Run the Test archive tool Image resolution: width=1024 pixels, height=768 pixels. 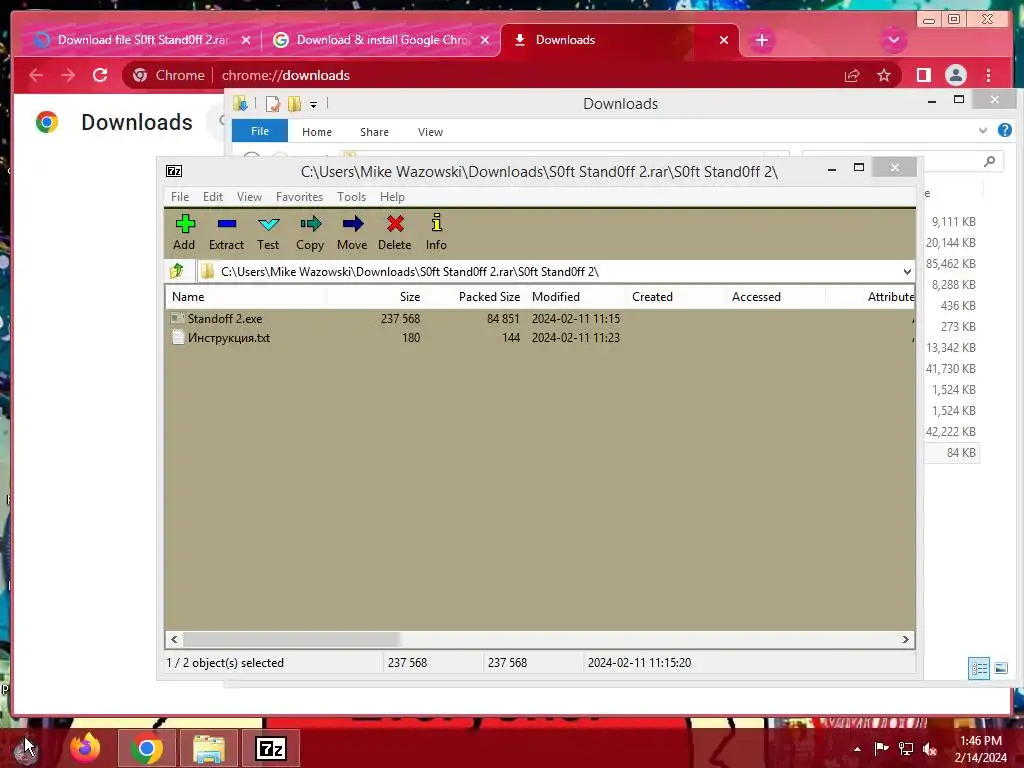click(268, 232)
